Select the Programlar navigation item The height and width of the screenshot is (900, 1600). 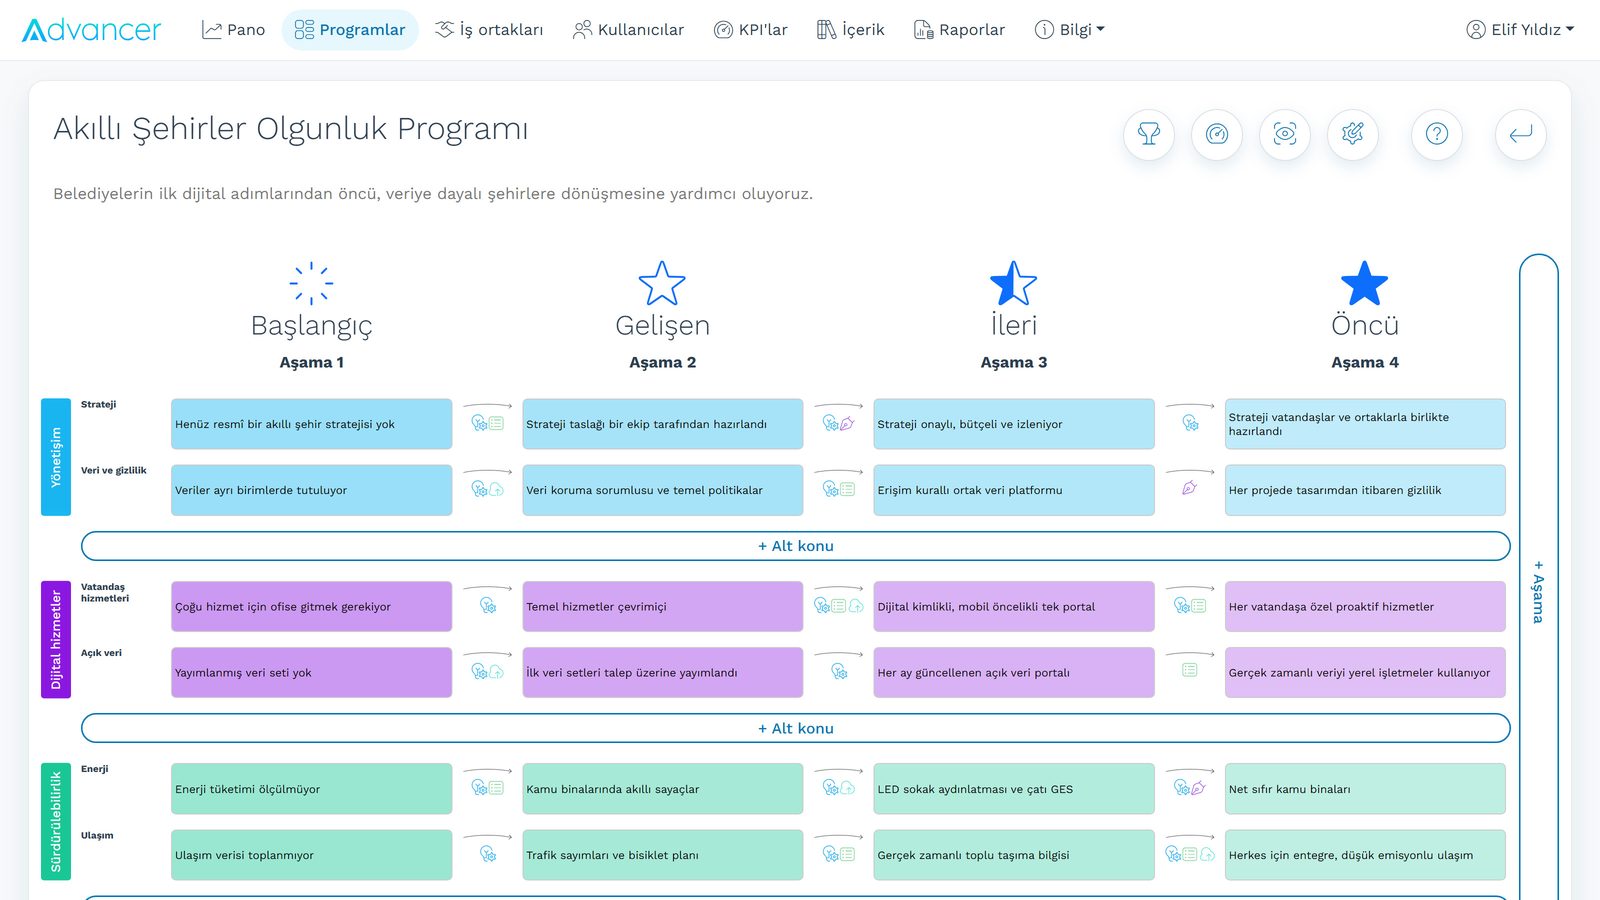(350, 30)
